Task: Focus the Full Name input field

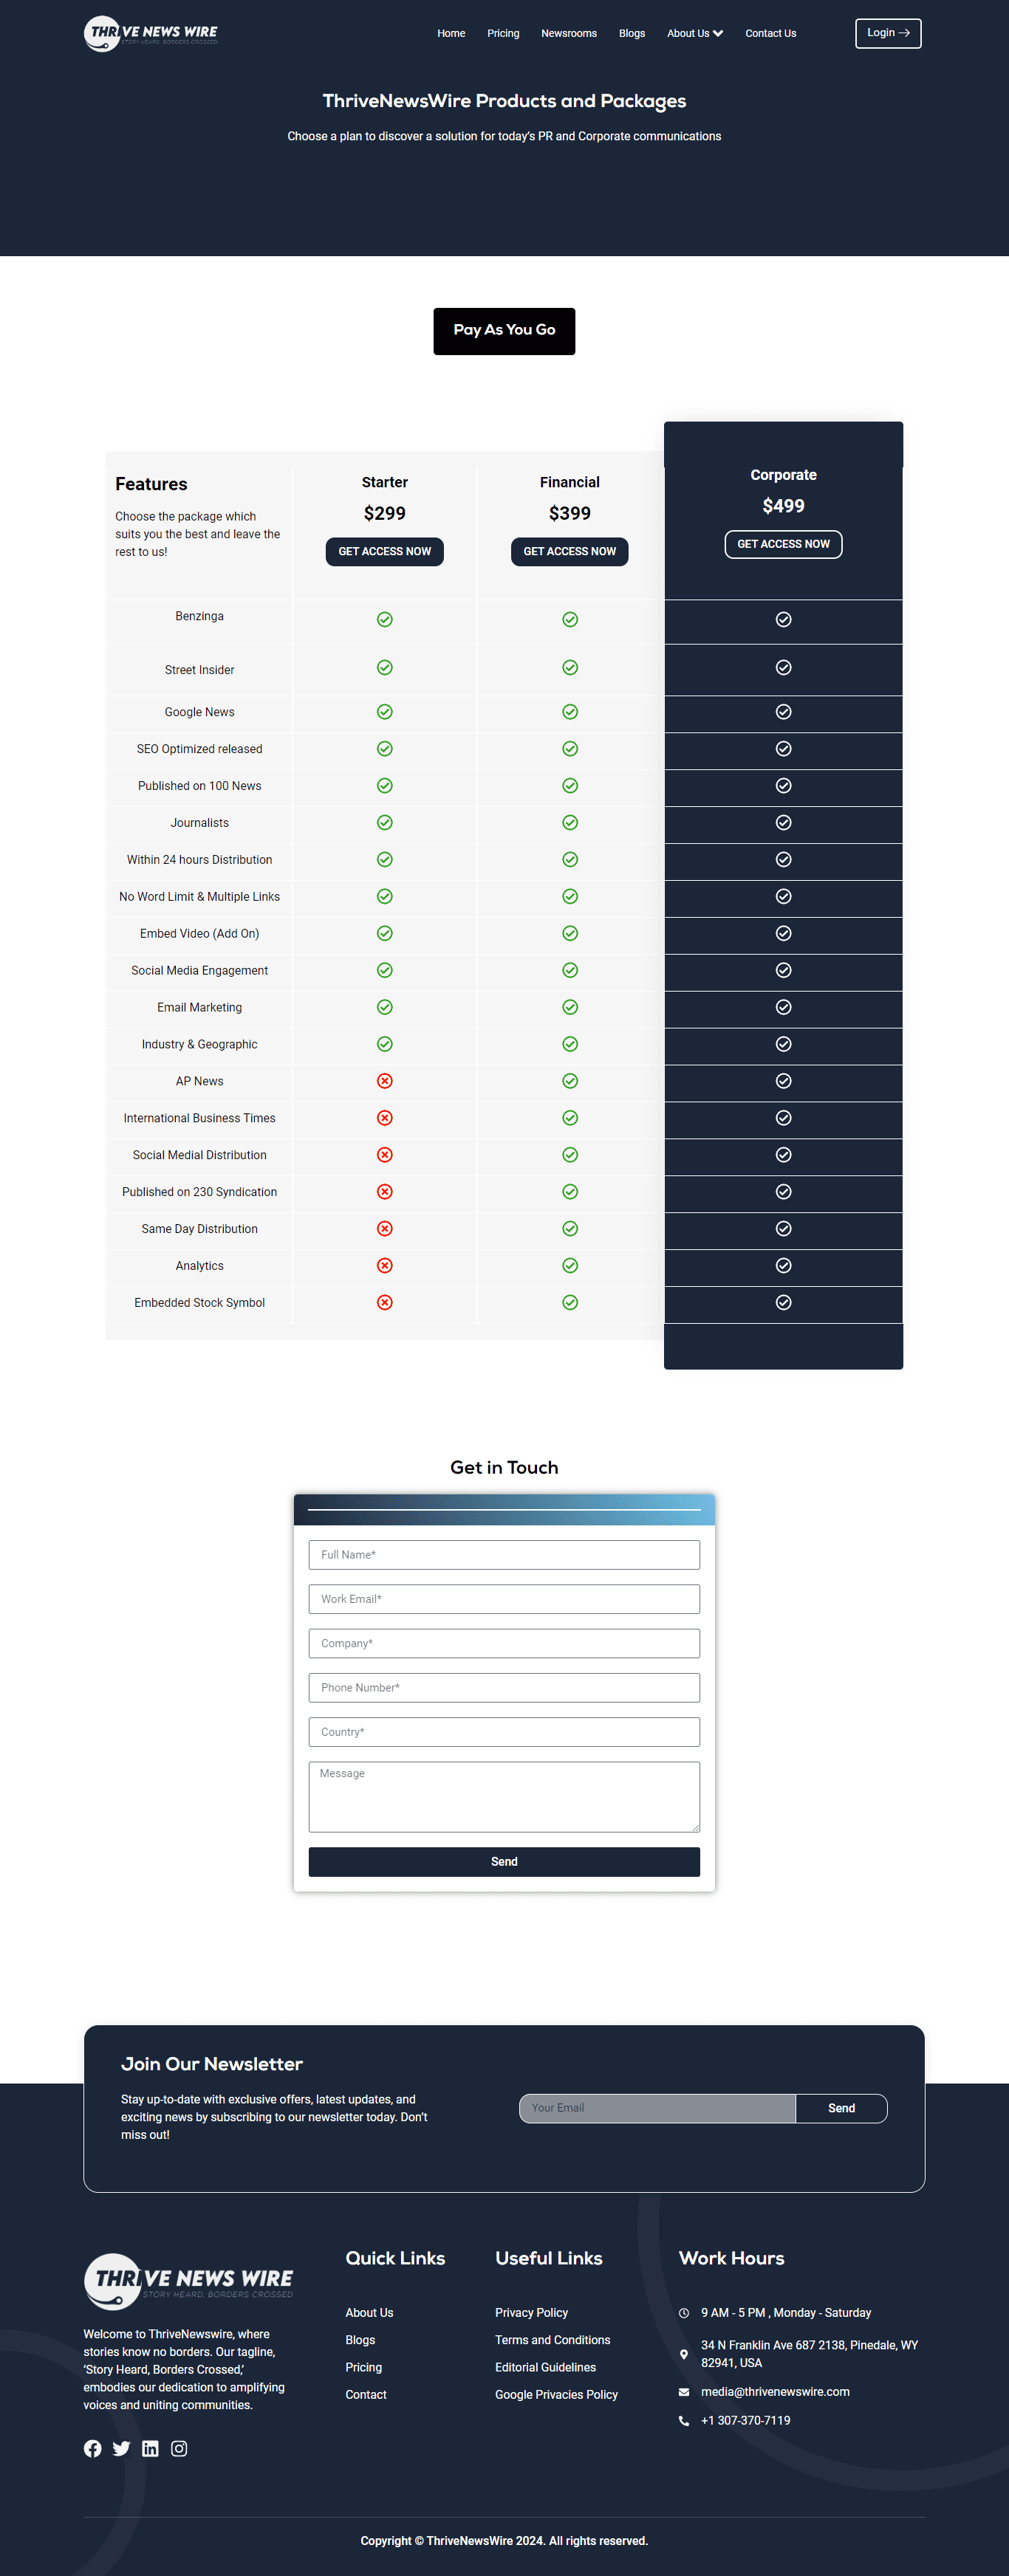Action: pos(504,1554)
